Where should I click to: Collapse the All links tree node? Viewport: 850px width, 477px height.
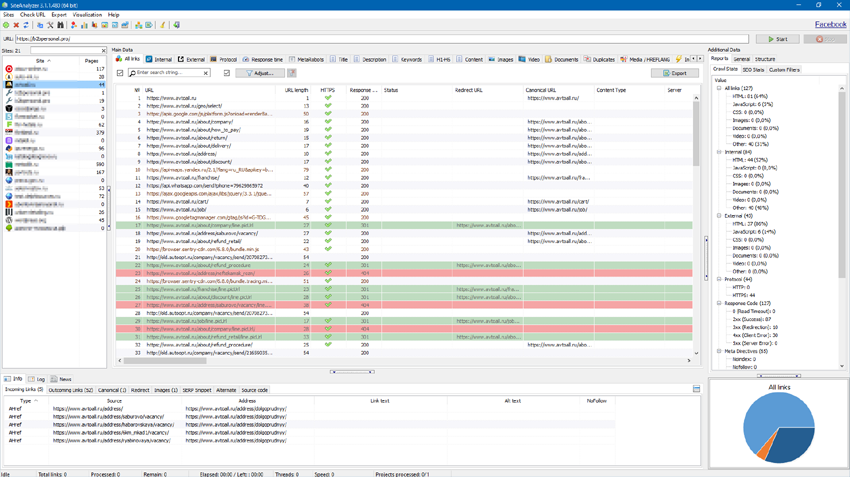pyautogui.click(x=719, y=88)
